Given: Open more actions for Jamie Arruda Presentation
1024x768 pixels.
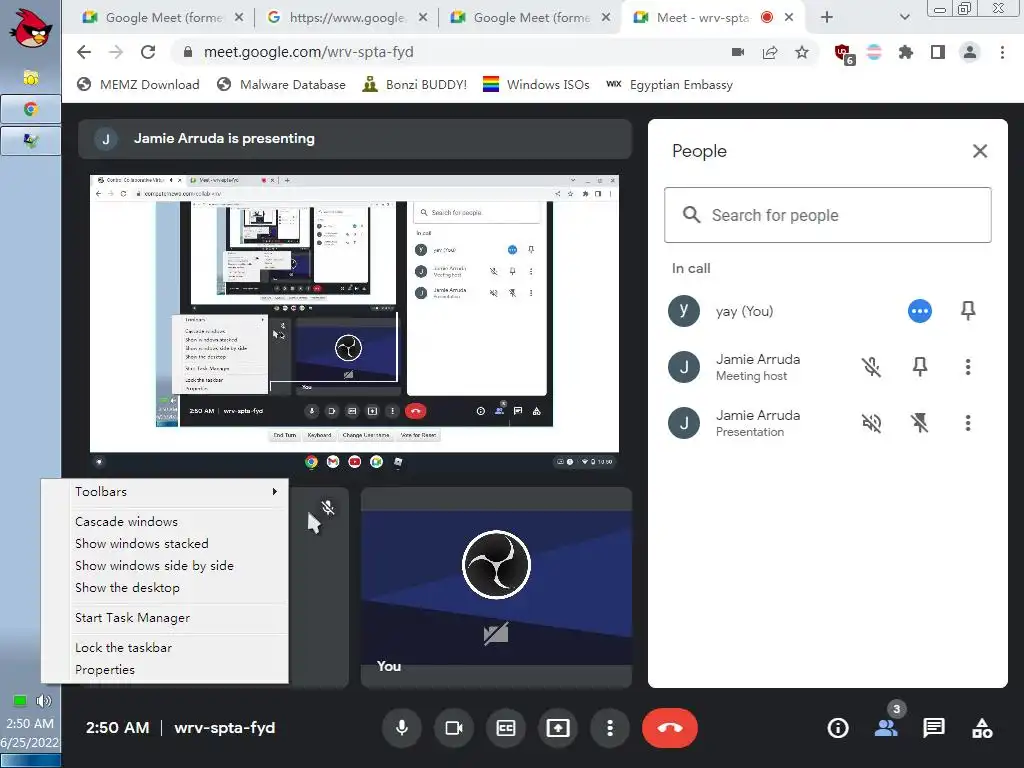Looking at the screenshot, I should tap(968, 423).
